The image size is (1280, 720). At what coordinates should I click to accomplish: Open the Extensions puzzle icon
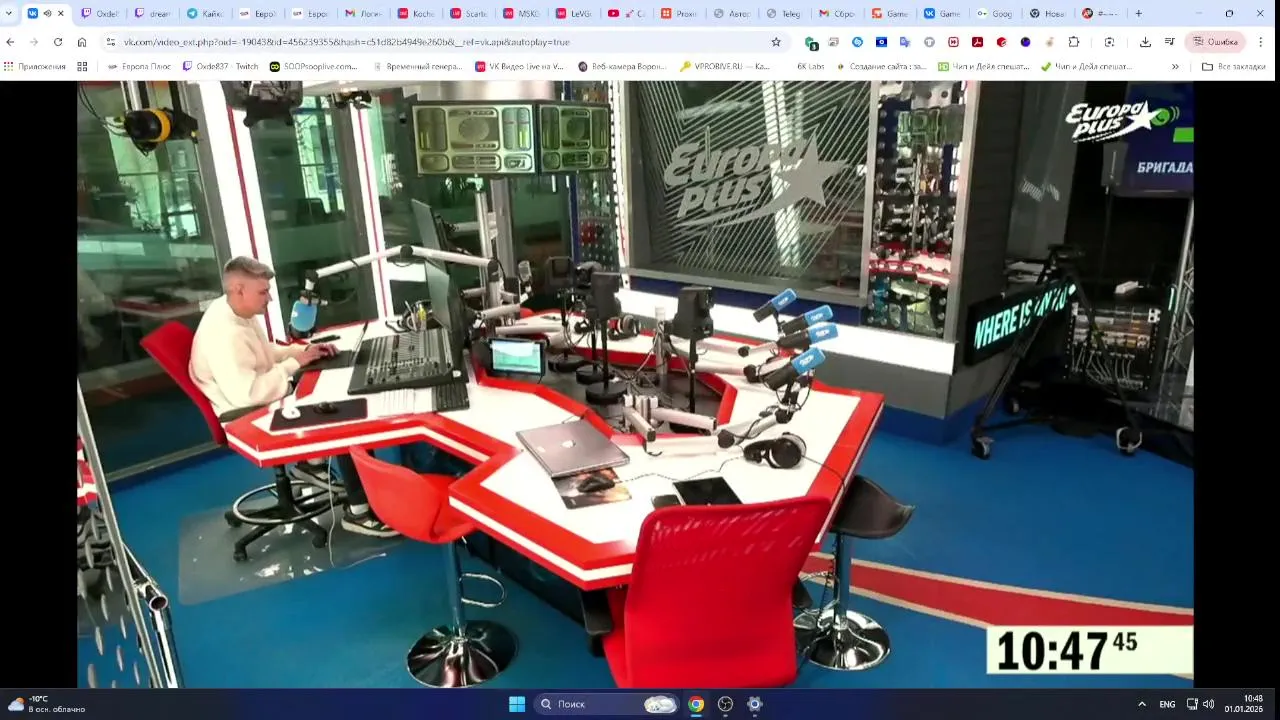point(1074,42)
